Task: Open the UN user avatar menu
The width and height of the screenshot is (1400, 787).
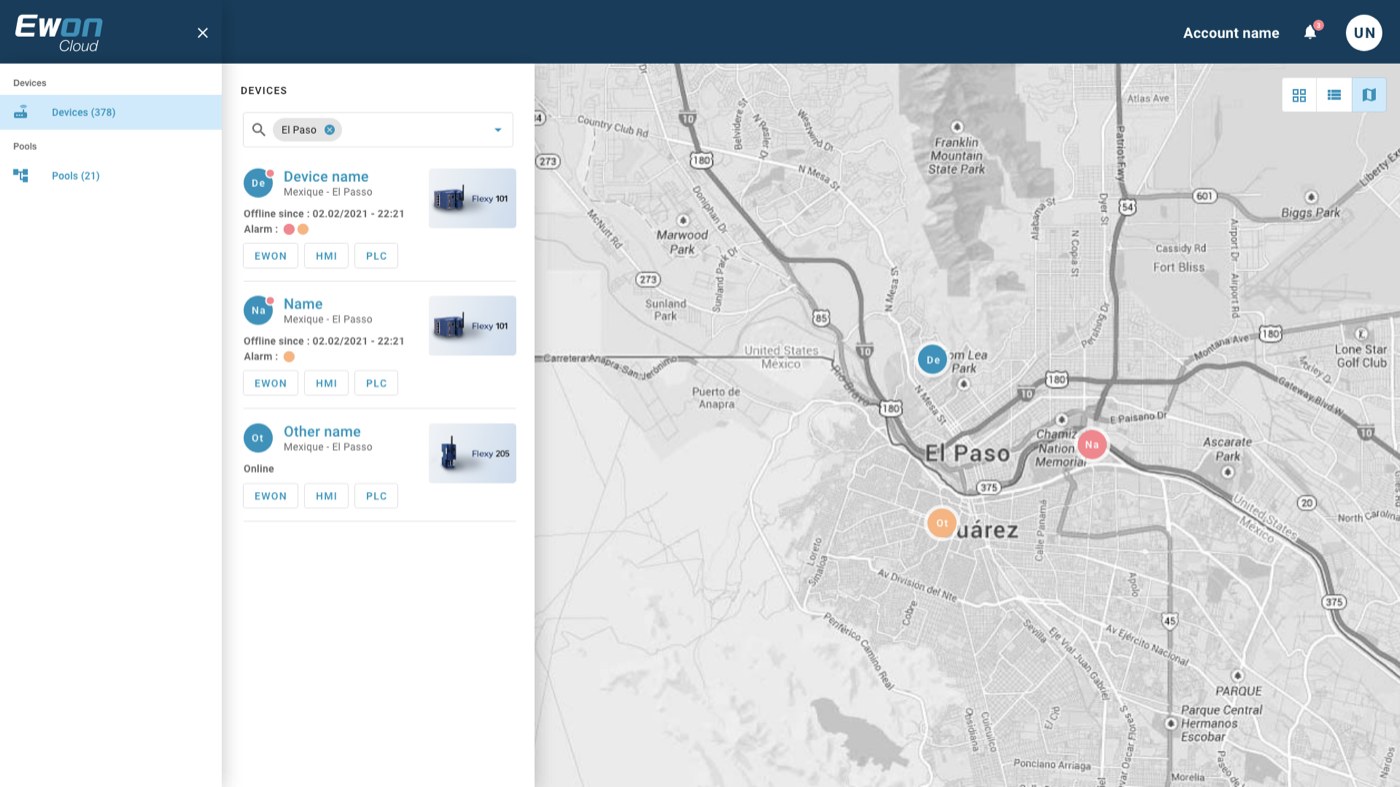Action: coord(1364,33)
